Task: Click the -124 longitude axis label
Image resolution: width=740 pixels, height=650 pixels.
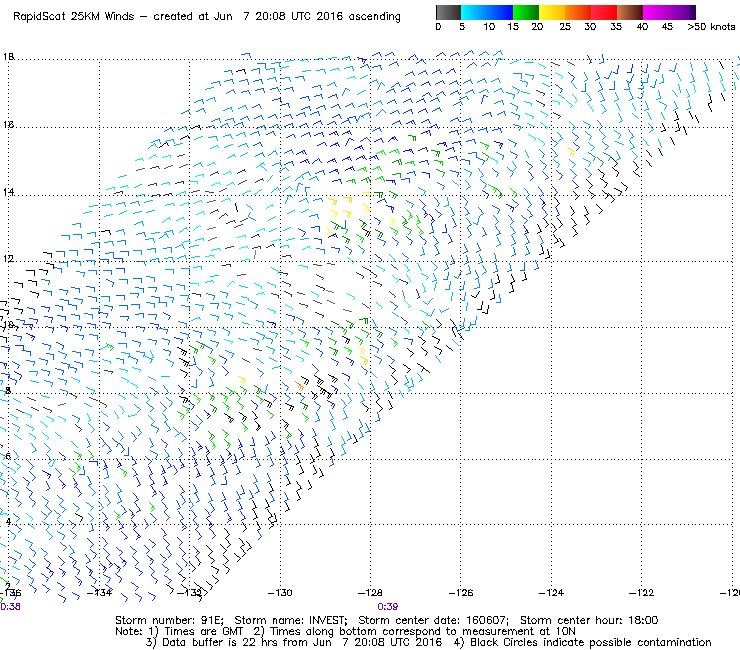Action: coord(551,592)
